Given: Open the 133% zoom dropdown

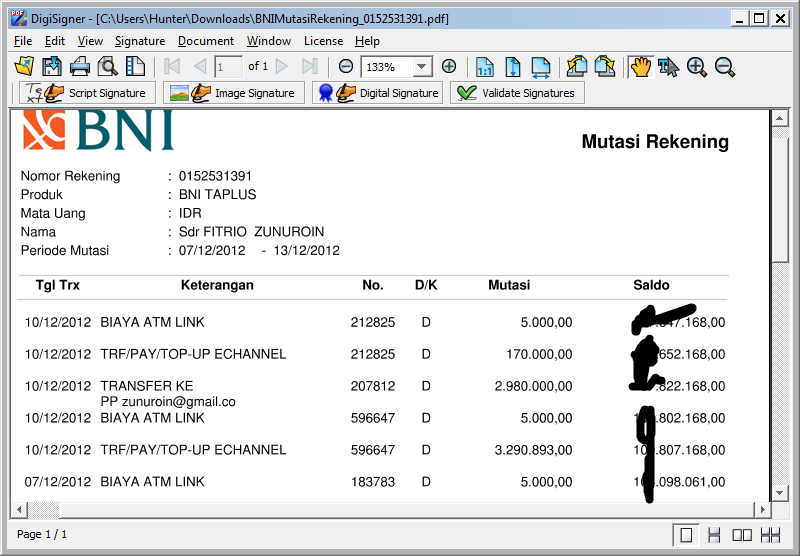Looking at the screenshot, I should point(421,67).
